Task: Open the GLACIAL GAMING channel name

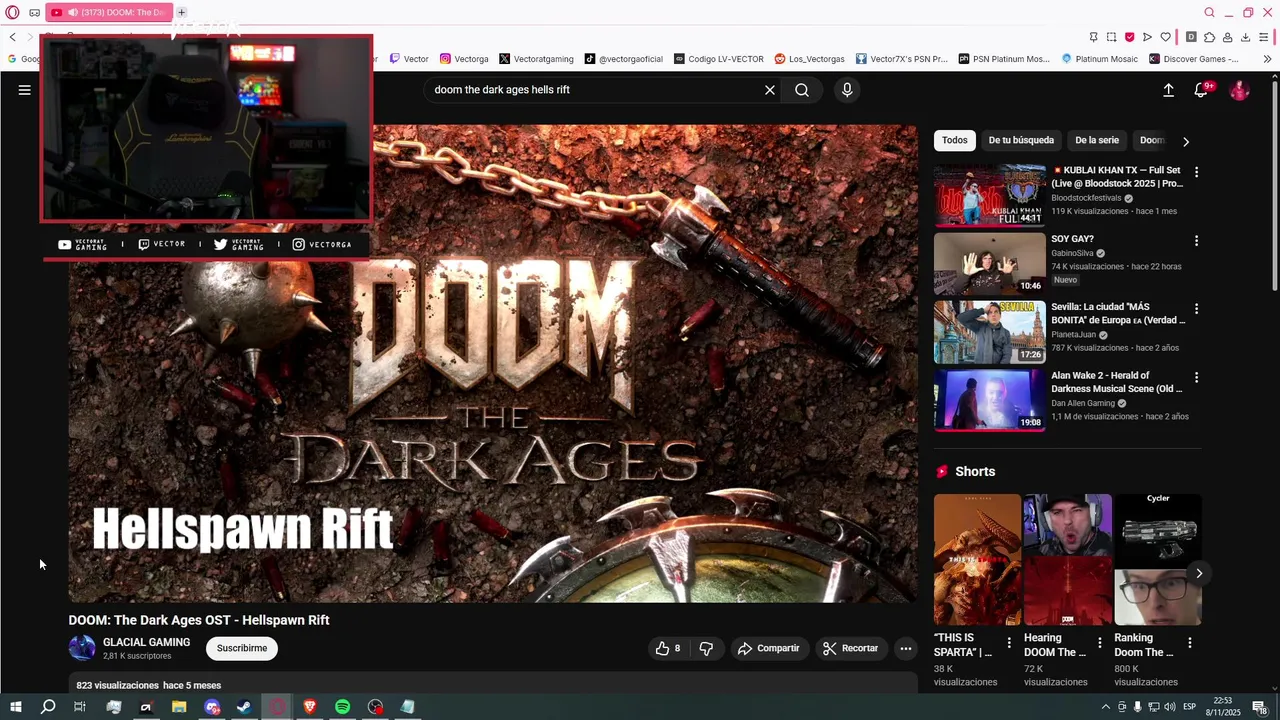Action: click(146, 642)
